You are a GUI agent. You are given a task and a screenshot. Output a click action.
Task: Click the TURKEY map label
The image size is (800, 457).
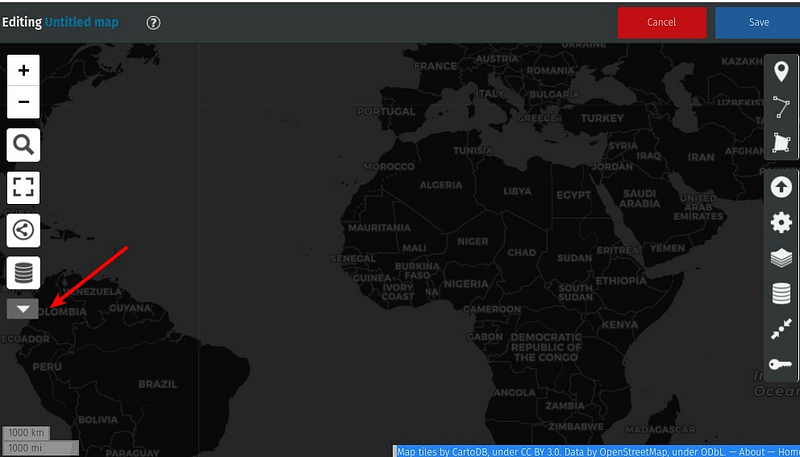point(602,118)
